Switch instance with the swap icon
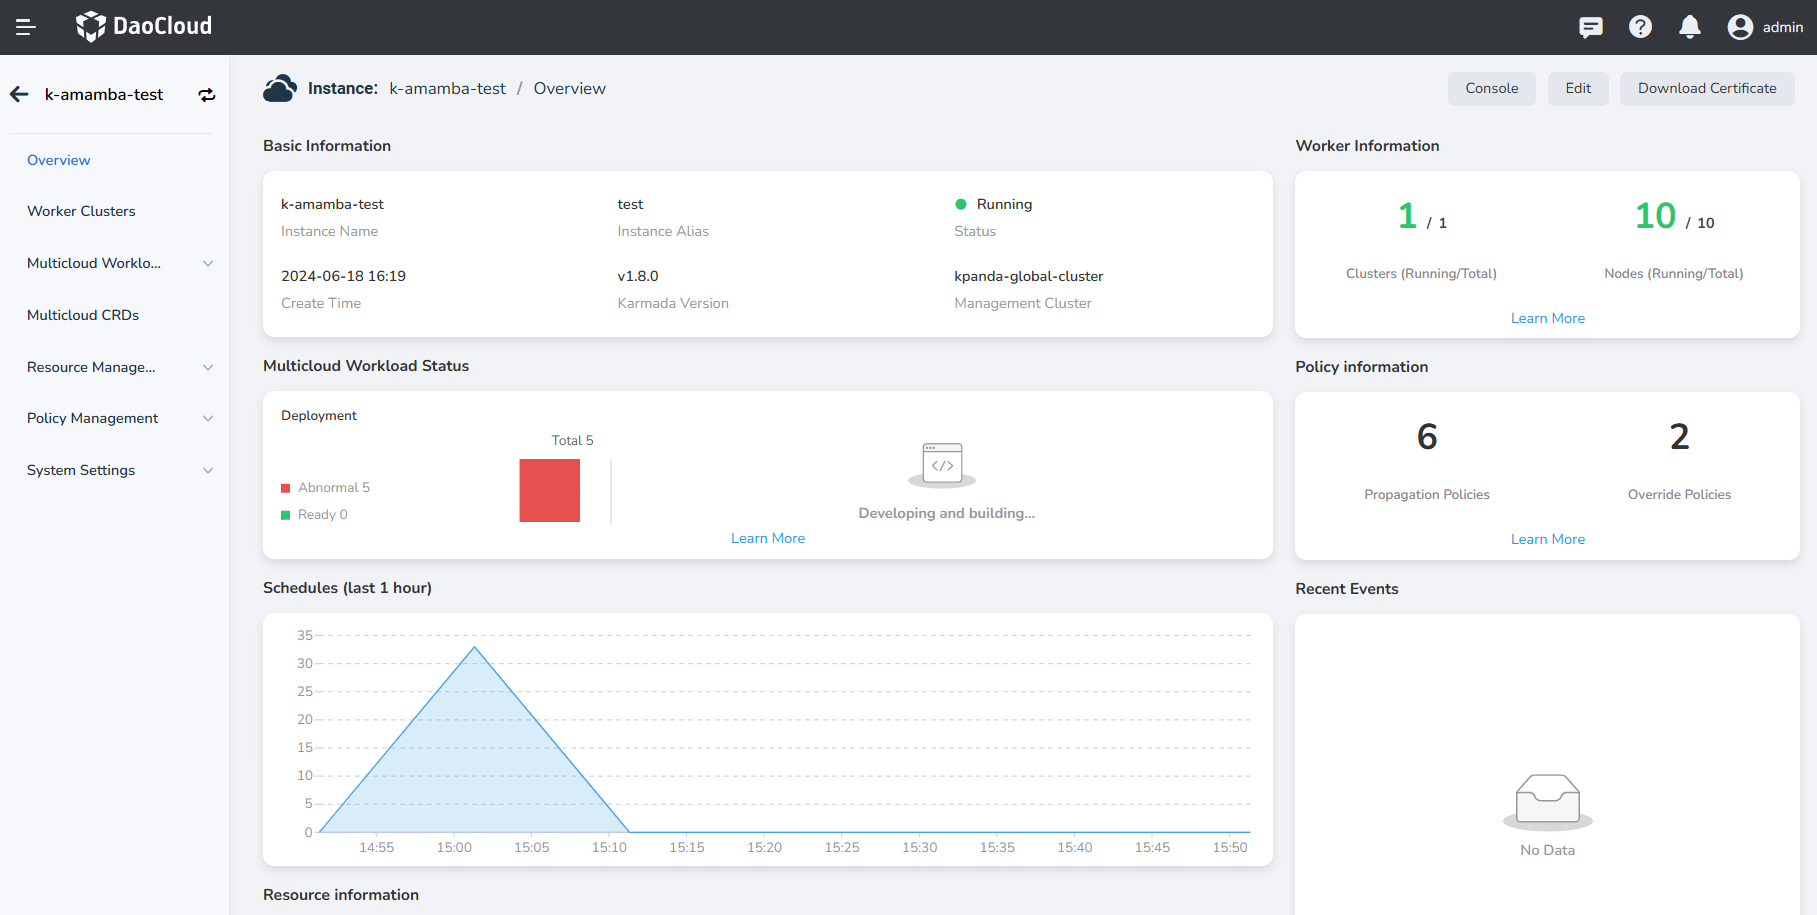The height and width of the screenshot is (915, 1817). tap(207, 95)
